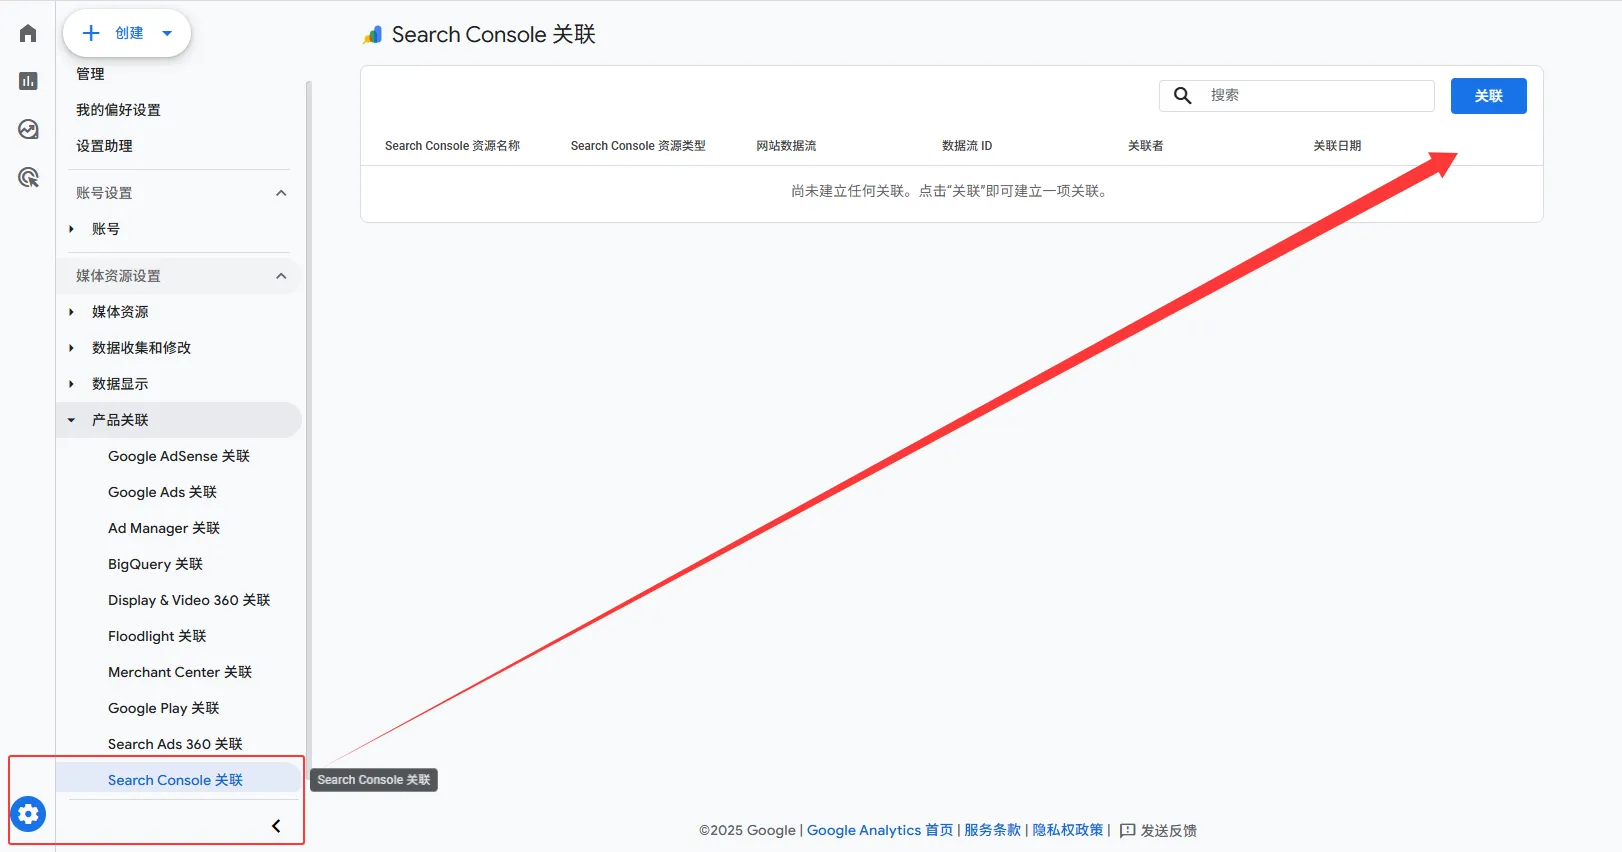
Task: Open the Create dropdown arrow
Action: pos(167,33)
